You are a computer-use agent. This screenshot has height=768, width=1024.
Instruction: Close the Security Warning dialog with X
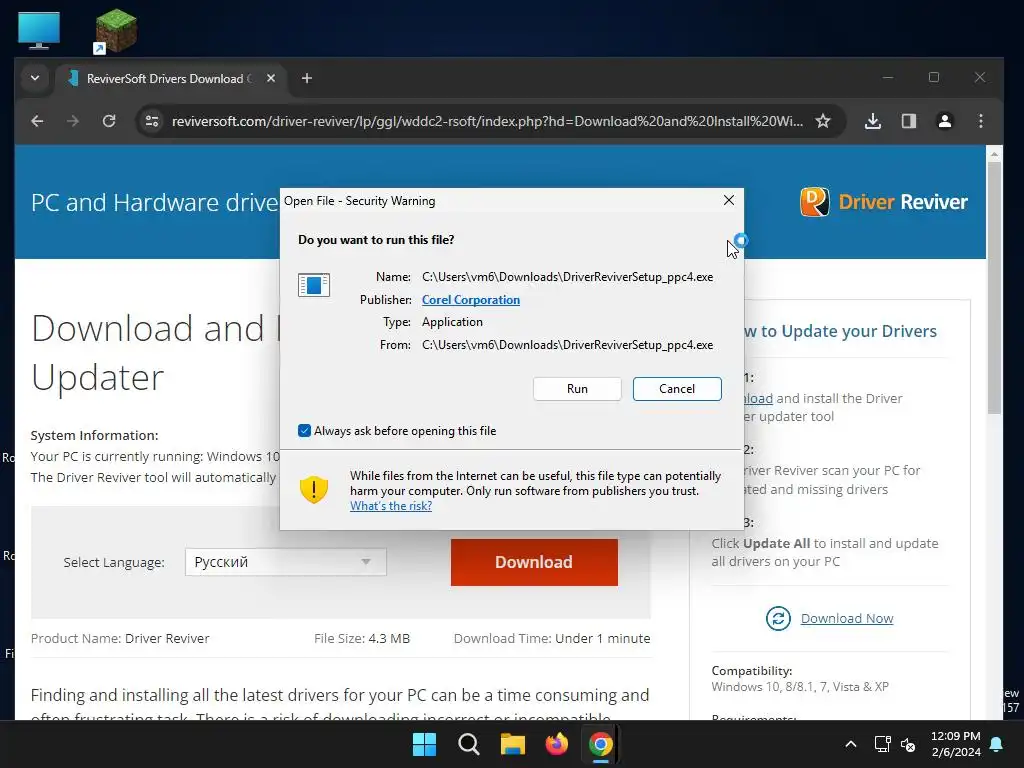[729, 200]
